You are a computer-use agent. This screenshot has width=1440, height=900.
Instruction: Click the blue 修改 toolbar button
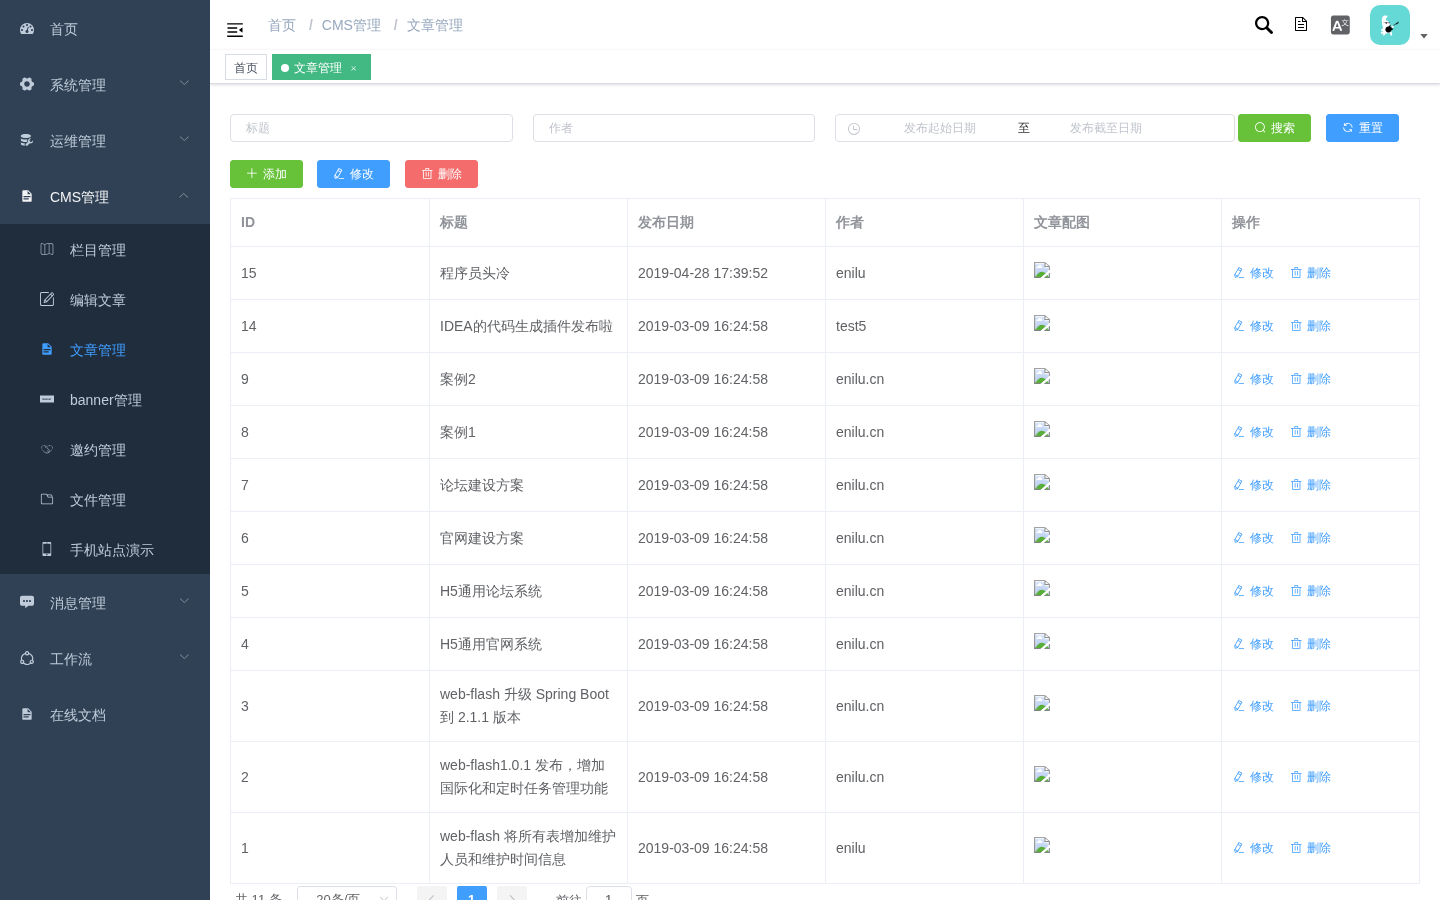pyautogui.click(x=353, y=174)
